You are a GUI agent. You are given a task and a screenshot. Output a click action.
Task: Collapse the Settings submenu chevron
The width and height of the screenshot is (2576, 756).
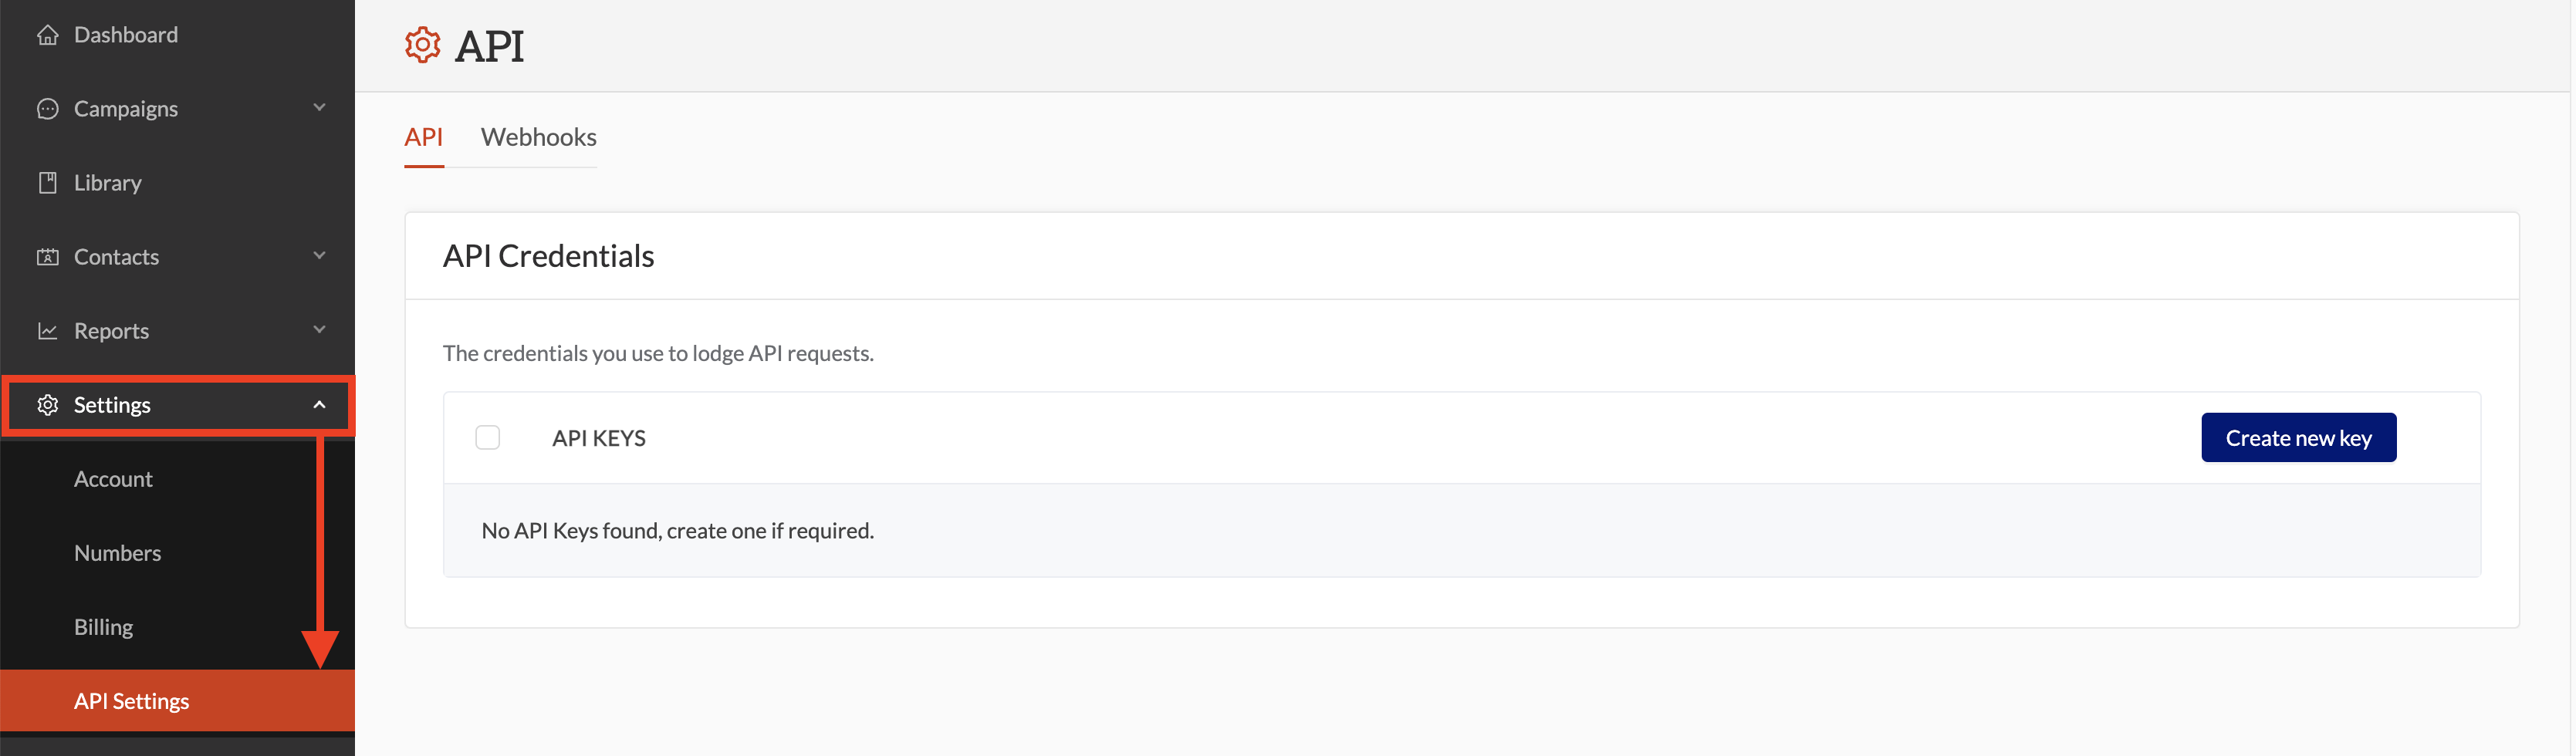coord(319,405)
